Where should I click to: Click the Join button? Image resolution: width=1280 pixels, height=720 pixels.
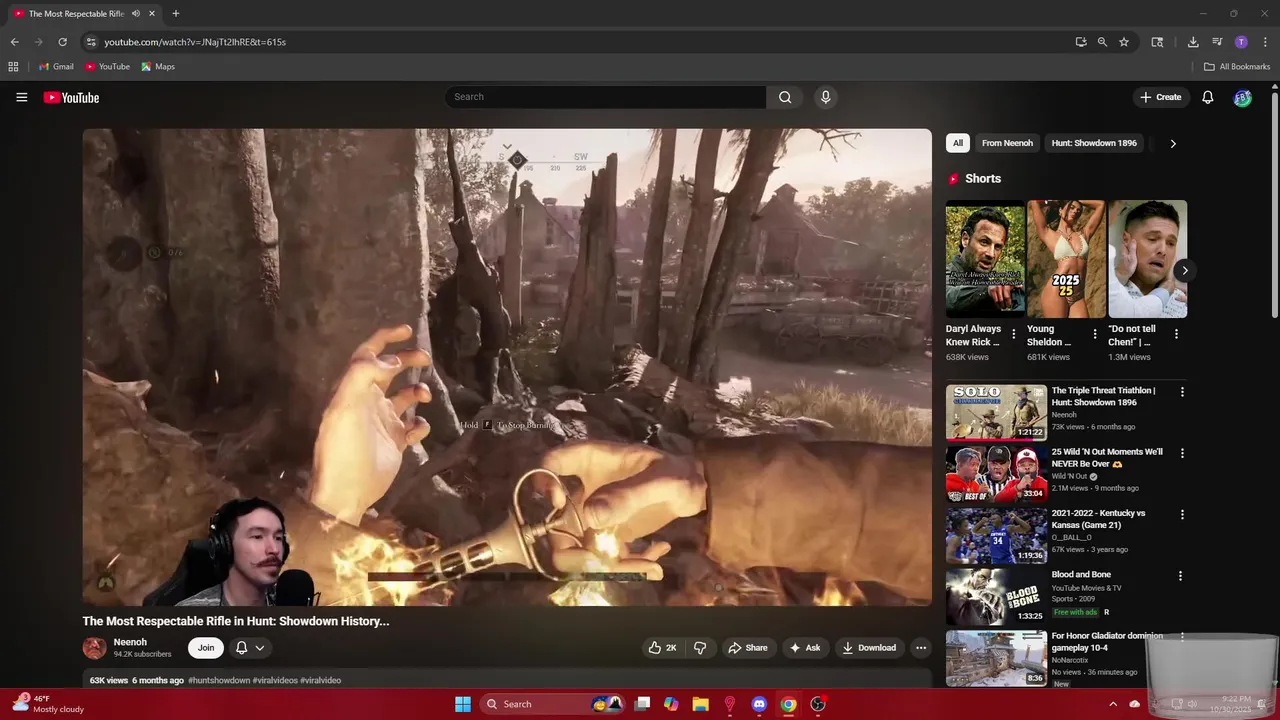(205, 648)
